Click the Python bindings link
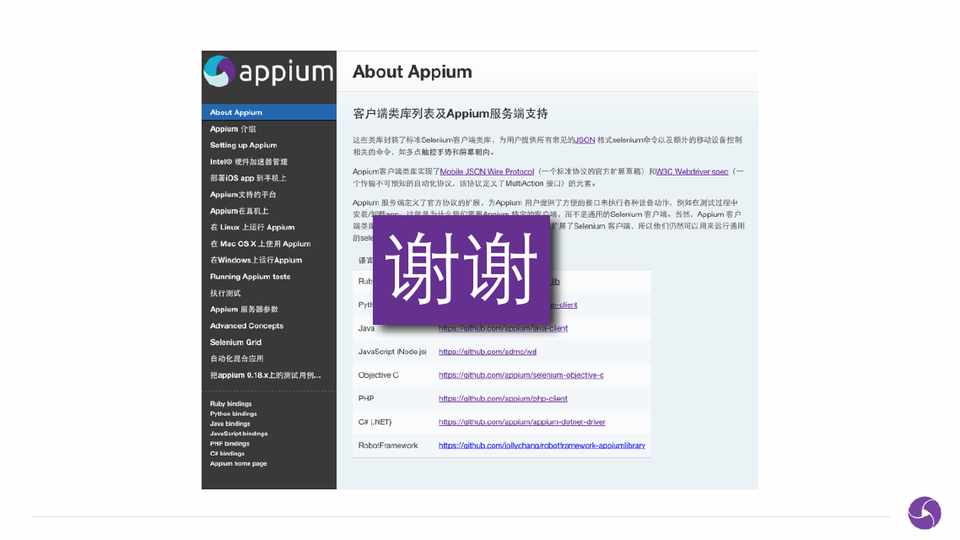960x540 pixels. pyautogui.click(x=233, y=414)
